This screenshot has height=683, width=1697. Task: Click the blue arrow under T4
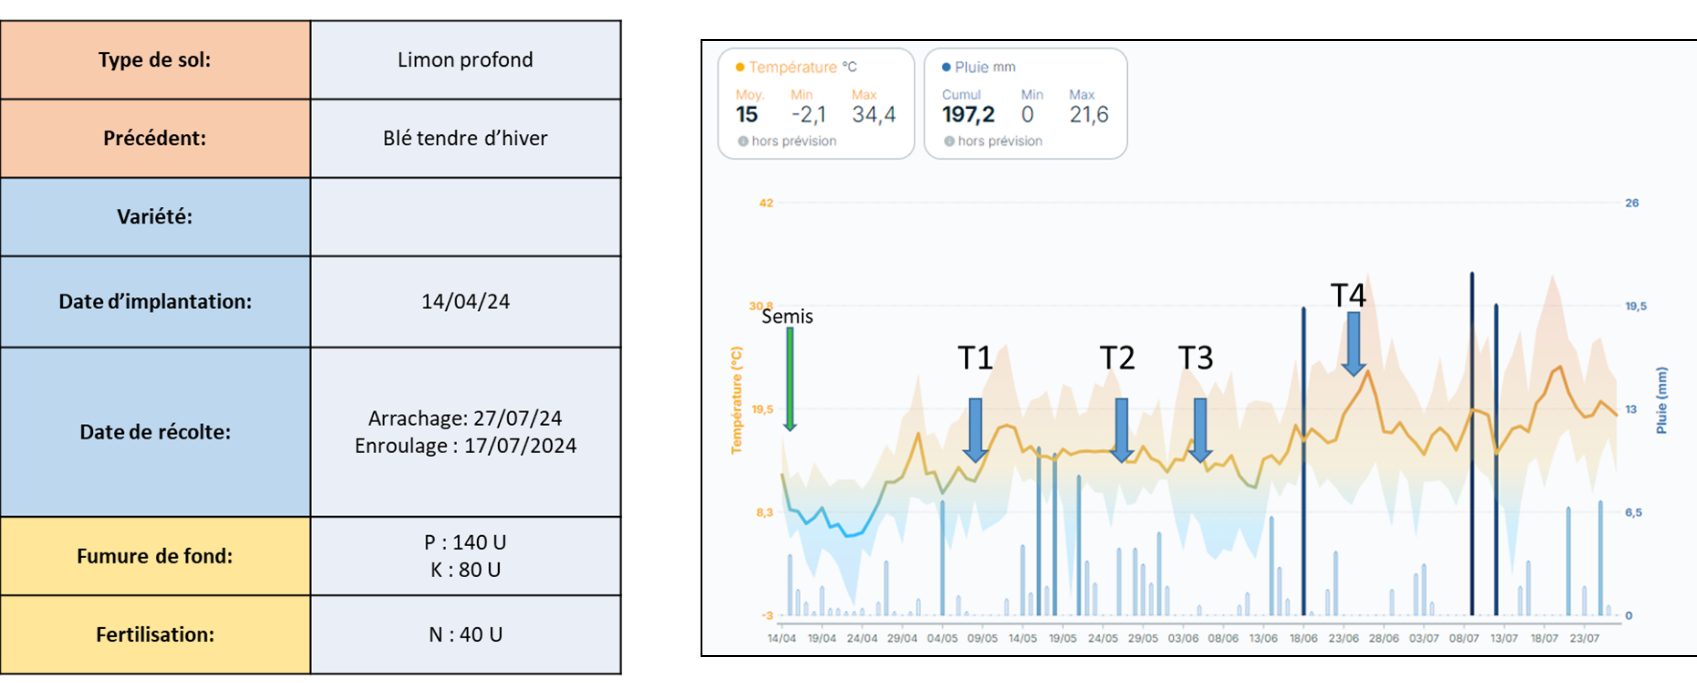(x=1353, y=344)
